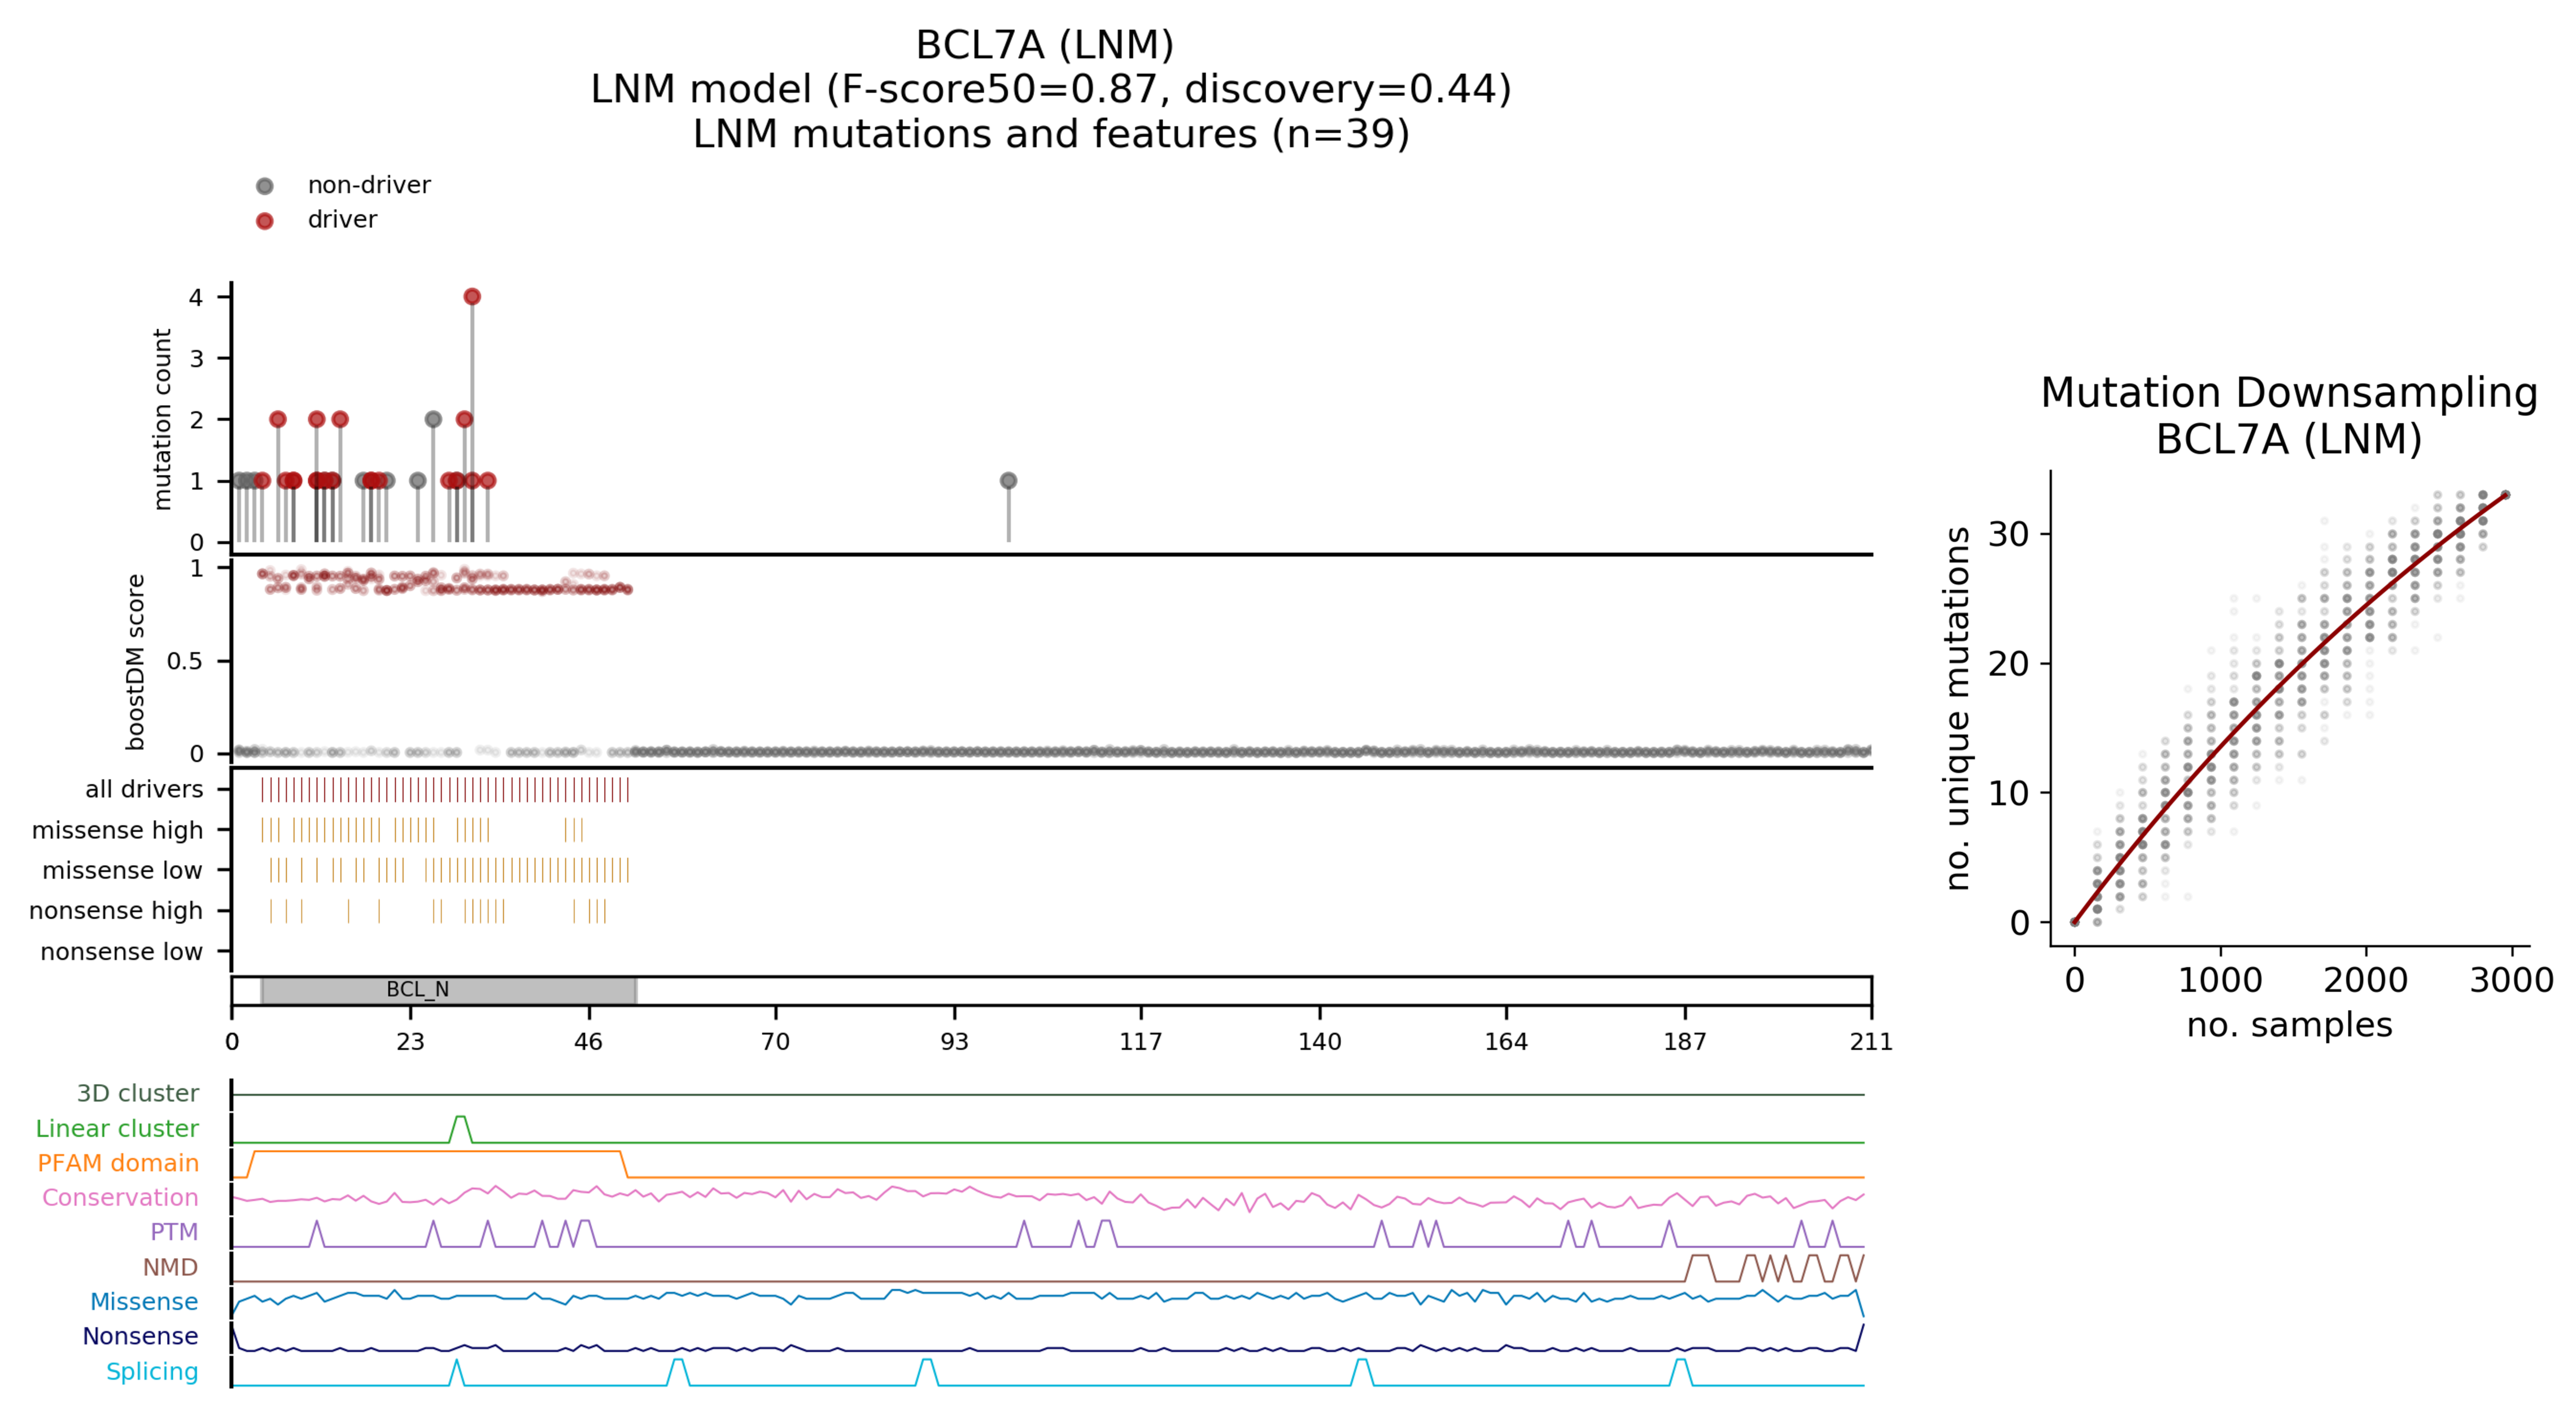Click the 'Conservation' feature label

click(x=120, y=1198)
